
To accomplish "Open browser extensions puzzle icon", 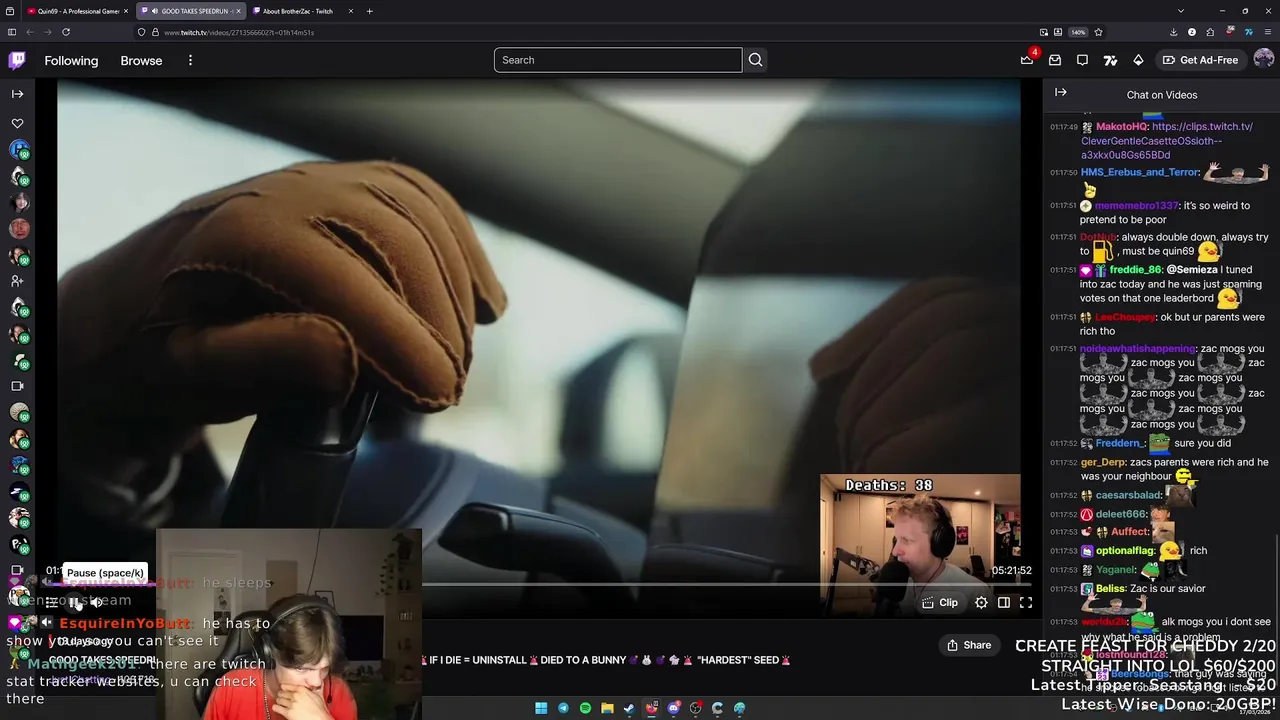I will [x=1210, y=32].
